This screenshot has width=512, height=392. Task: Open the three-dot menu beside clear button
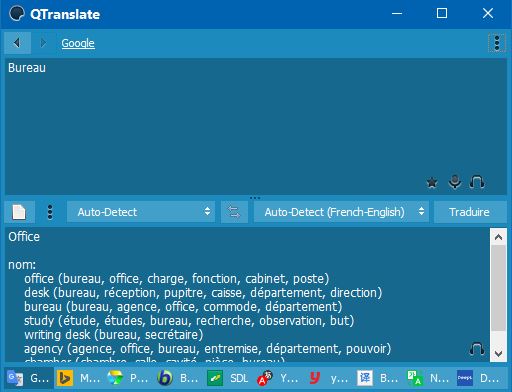pyautogui.click(x=50, y=212)
